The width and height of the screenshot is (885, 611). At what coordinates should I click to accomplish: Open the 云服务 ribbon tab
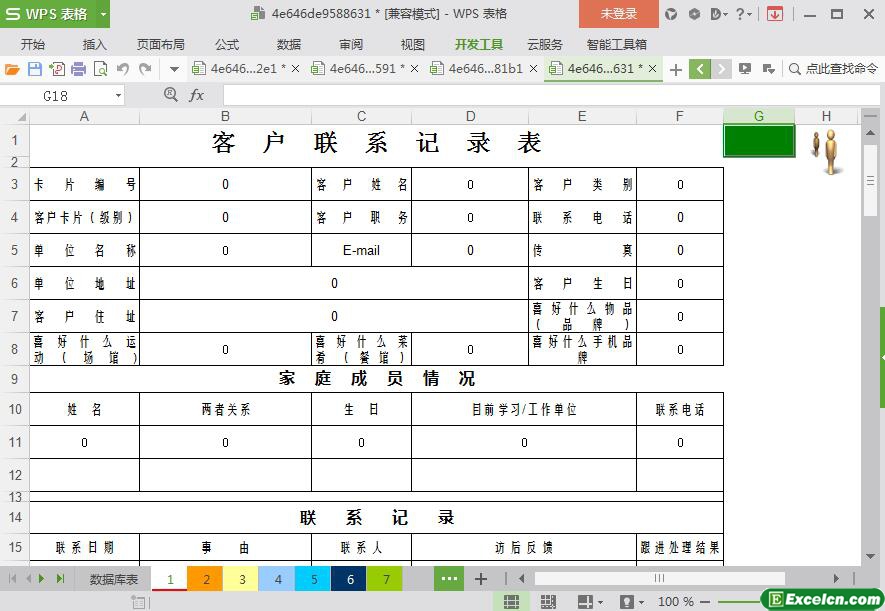coord(545,45)
